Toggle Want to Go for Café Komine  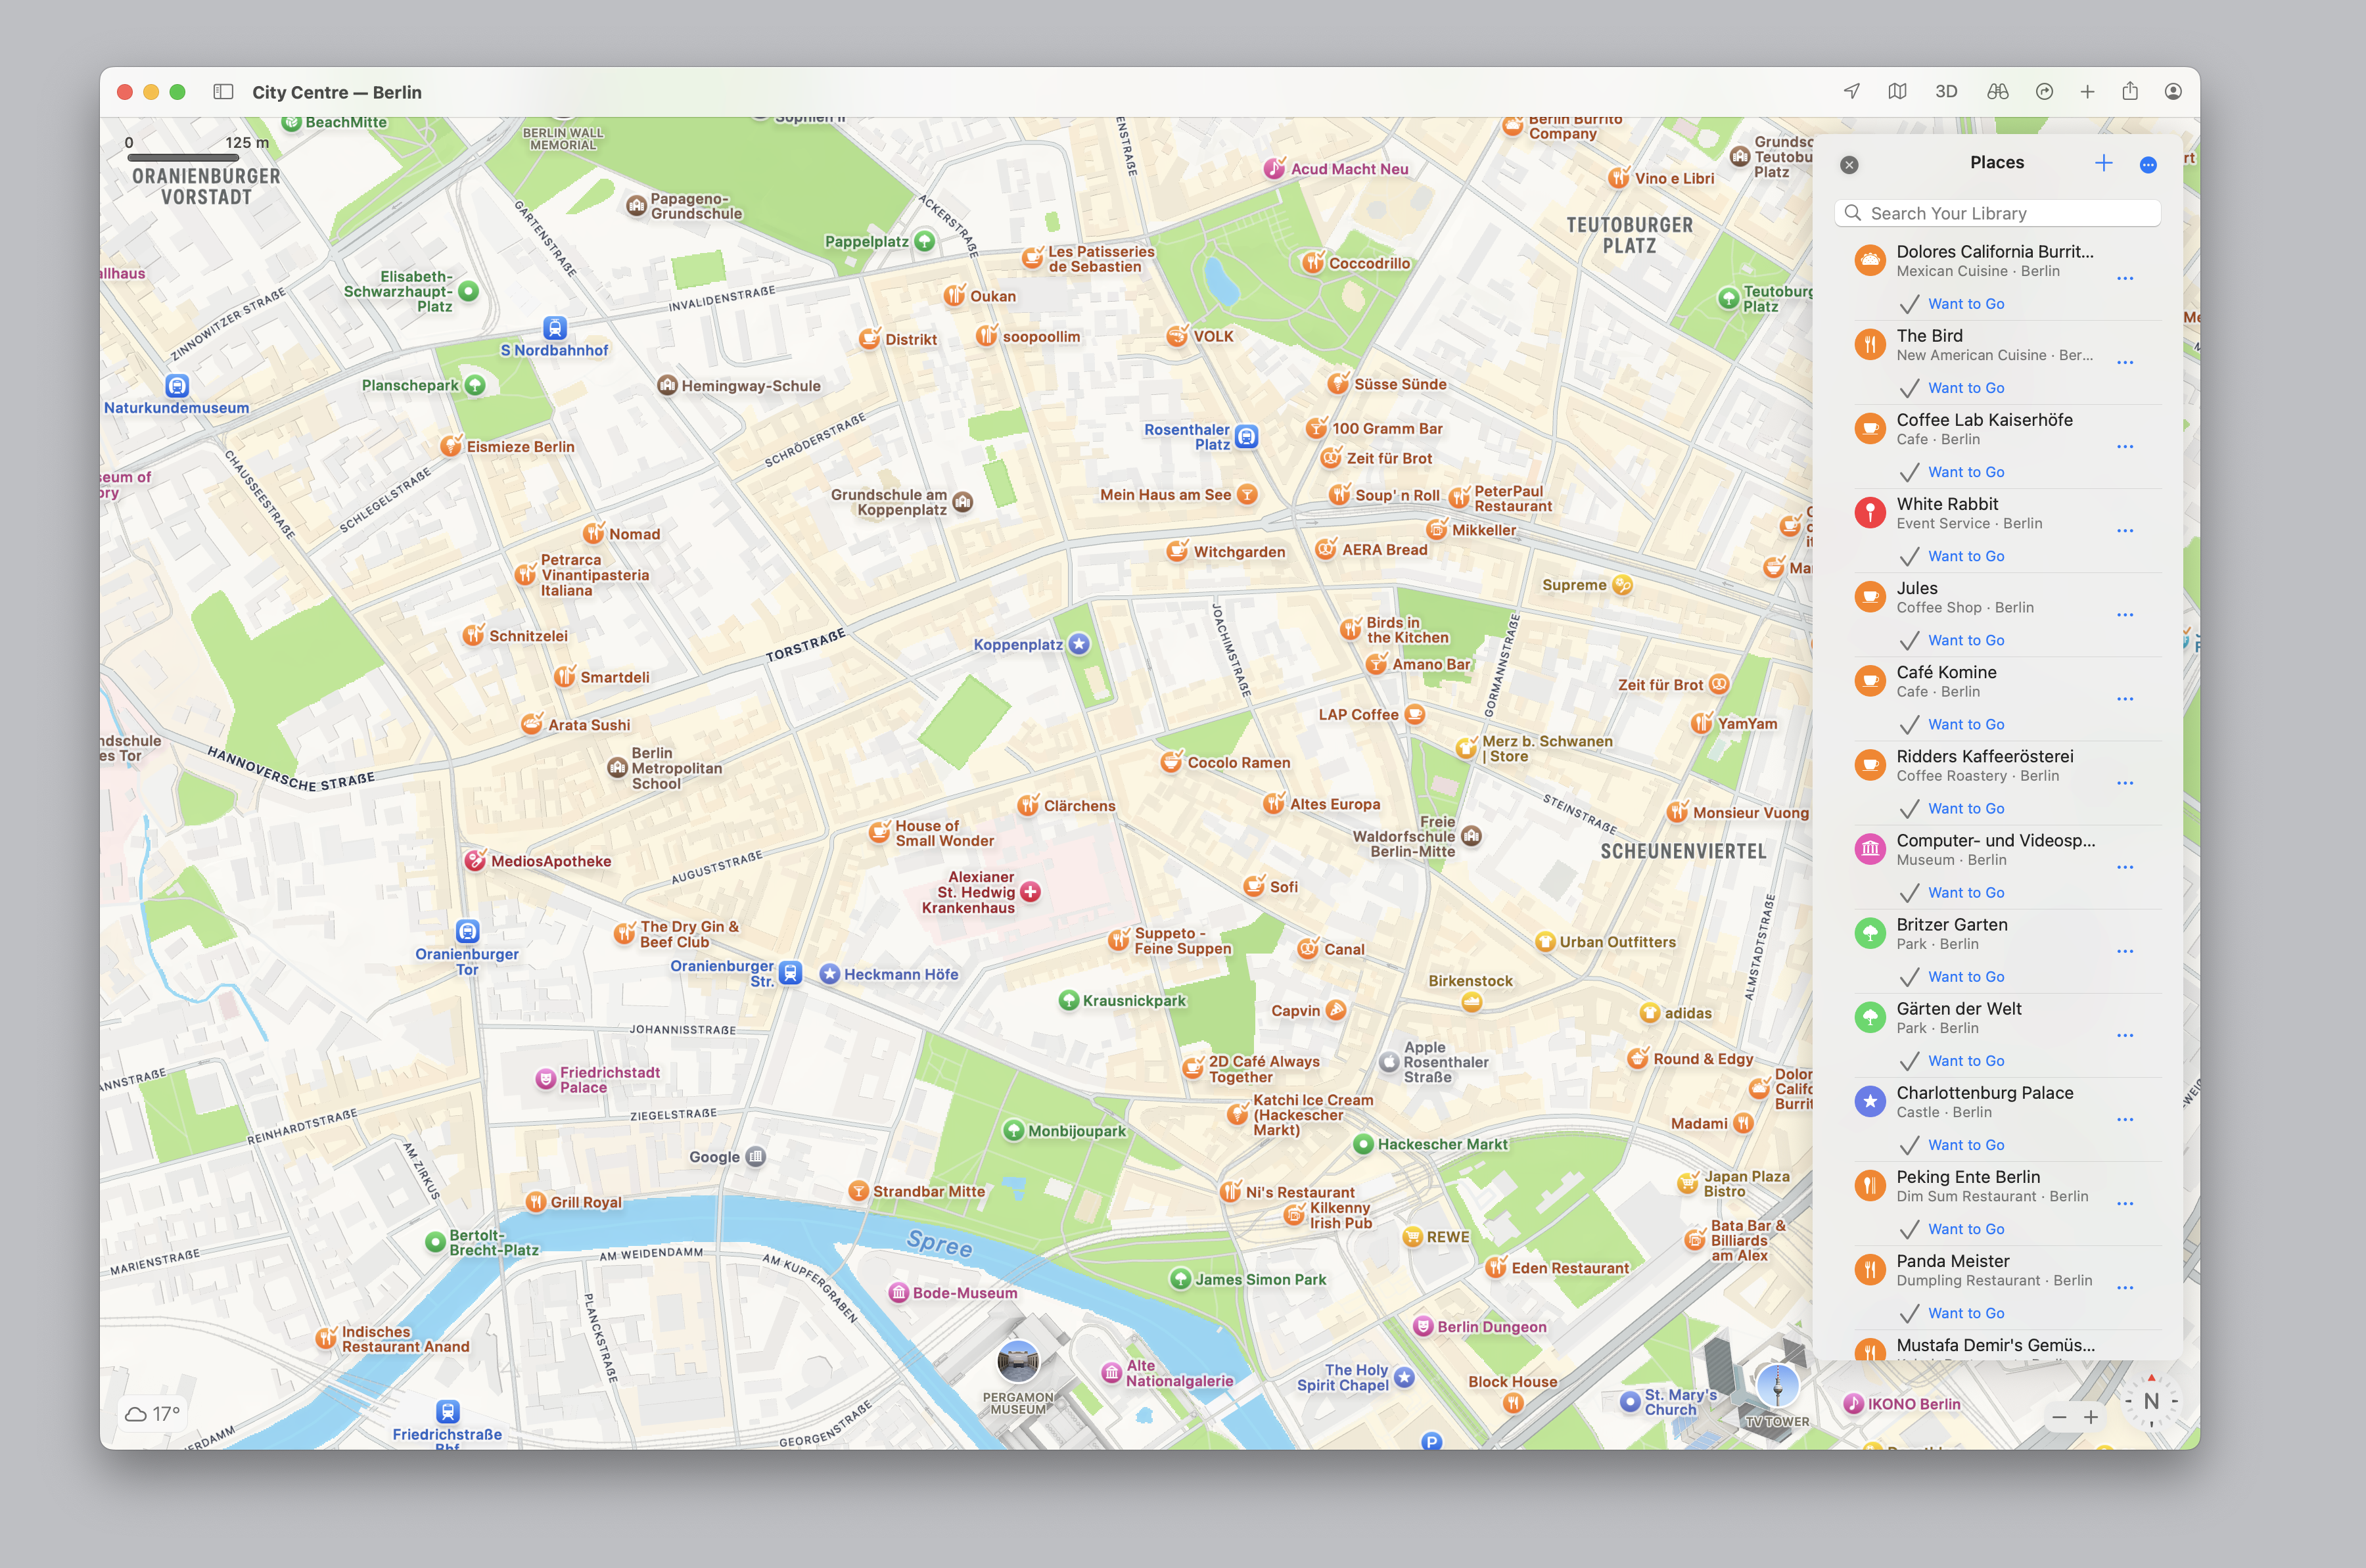[1953, 724]
